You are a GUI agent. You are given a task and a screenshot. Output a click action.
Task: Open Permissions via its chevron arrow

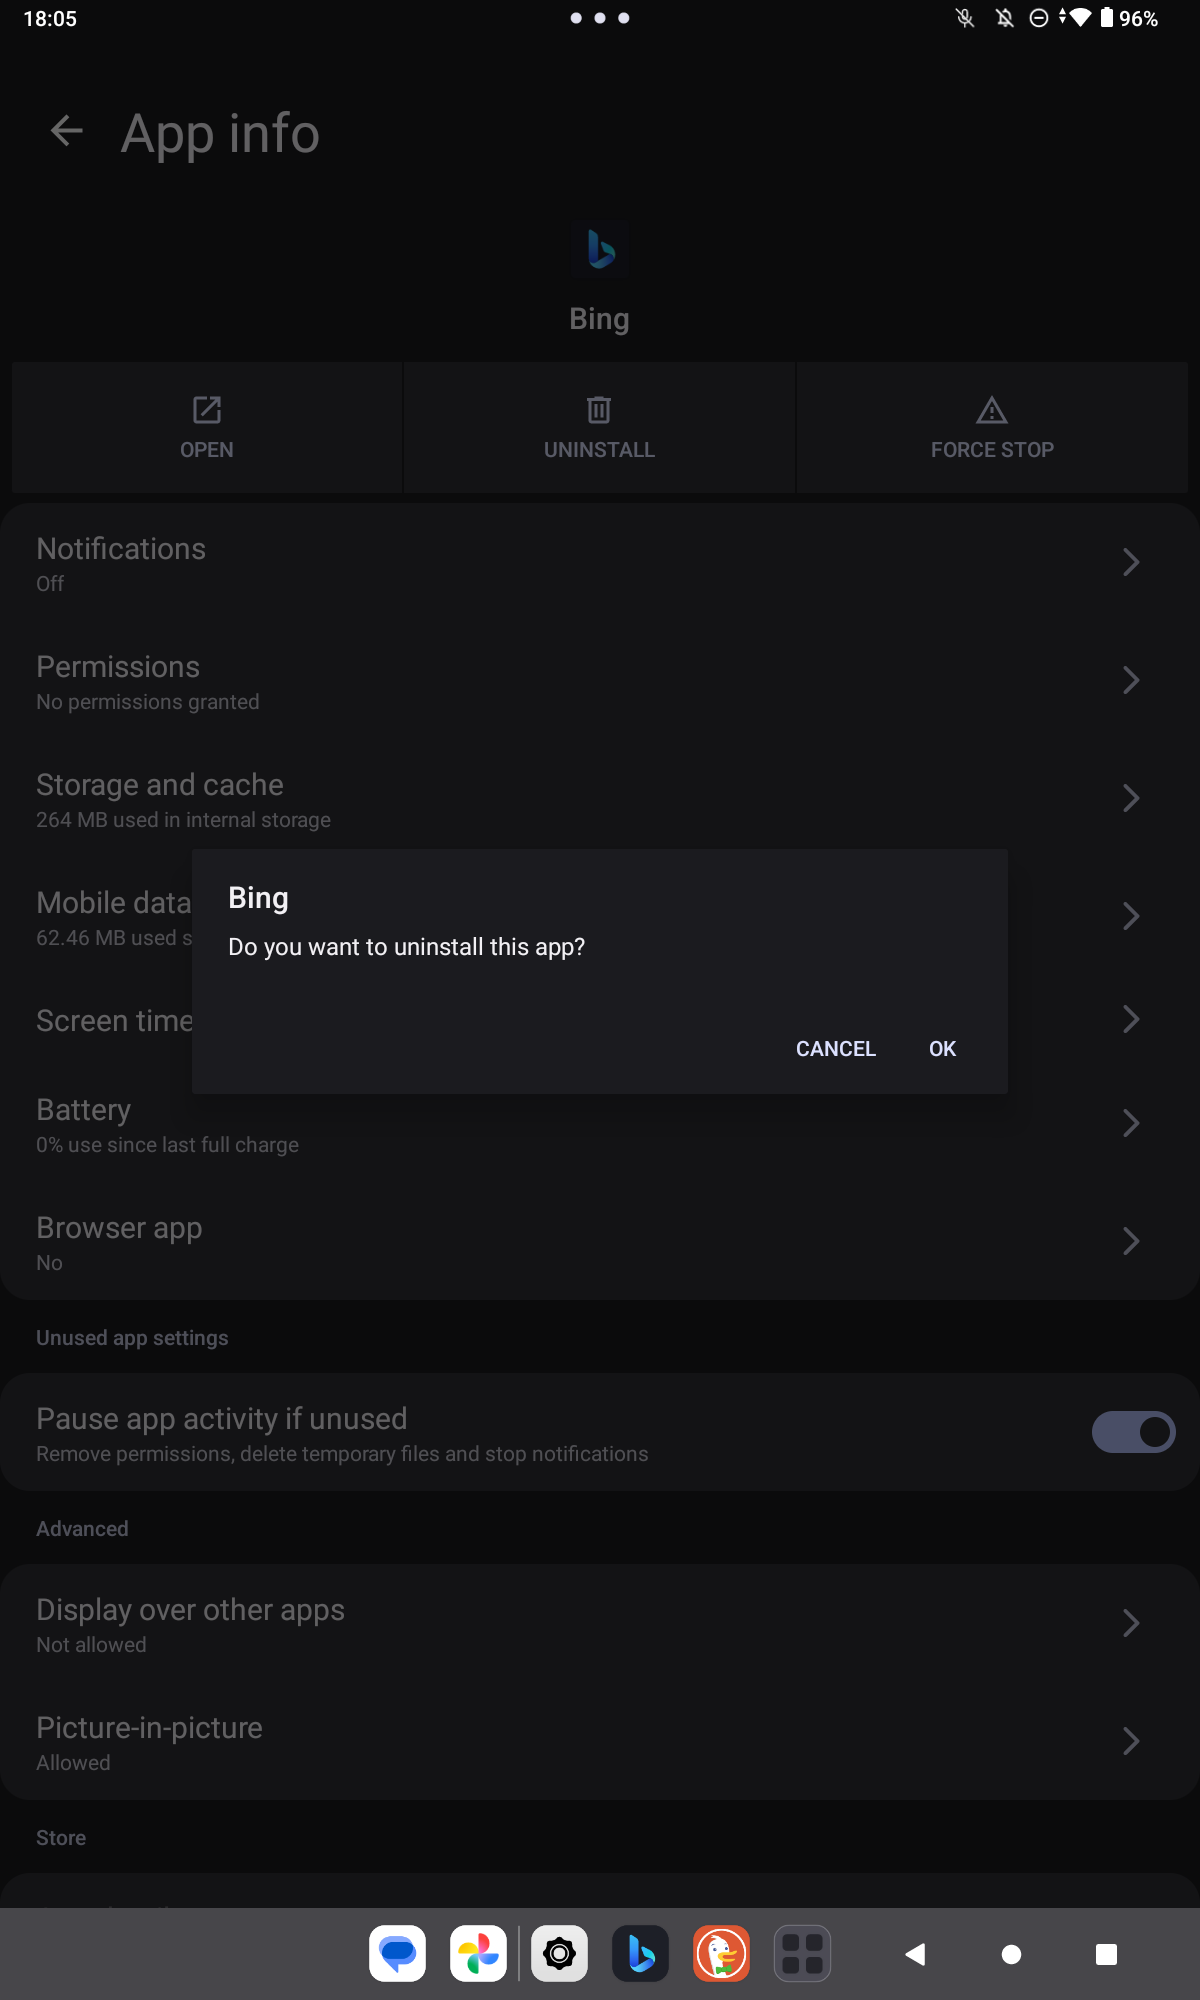click(1131, 680)
